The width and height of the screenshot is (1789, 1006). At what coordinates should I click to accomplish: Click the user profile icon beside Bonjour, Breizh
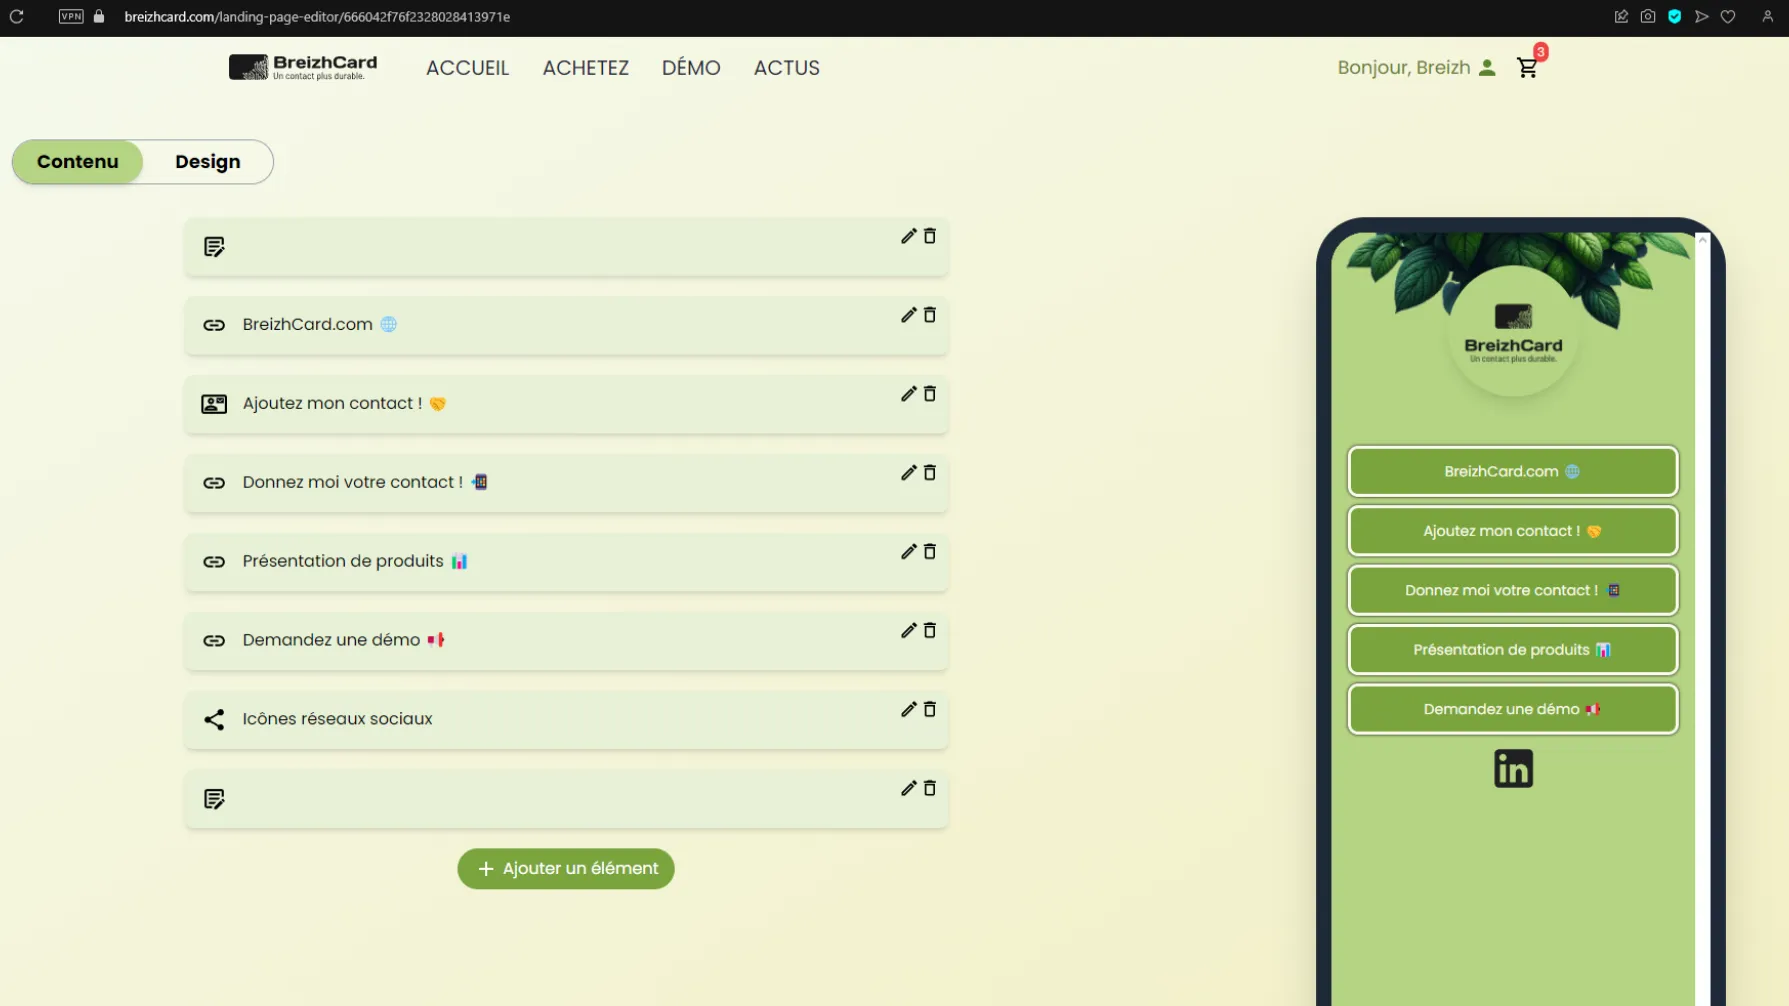[x=1487, y=68]
